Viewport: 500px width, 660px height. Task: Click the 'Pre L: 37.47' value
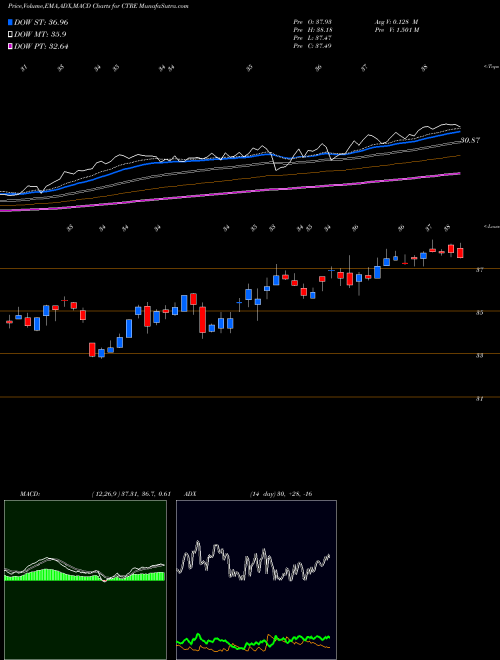point(313,38)
